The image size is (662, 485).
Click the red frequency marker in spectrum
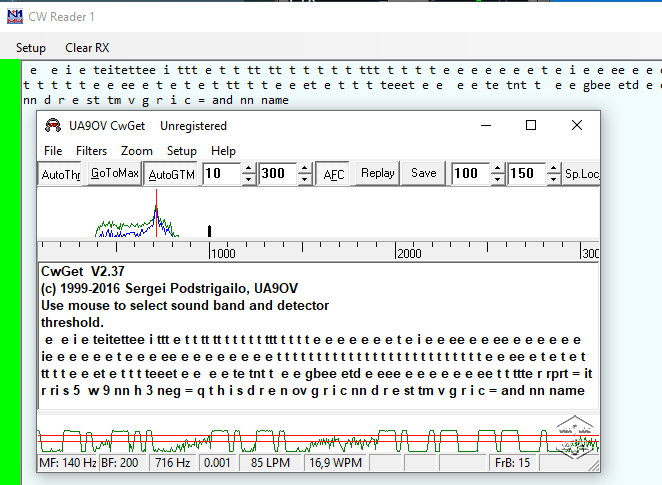[156, 213]
